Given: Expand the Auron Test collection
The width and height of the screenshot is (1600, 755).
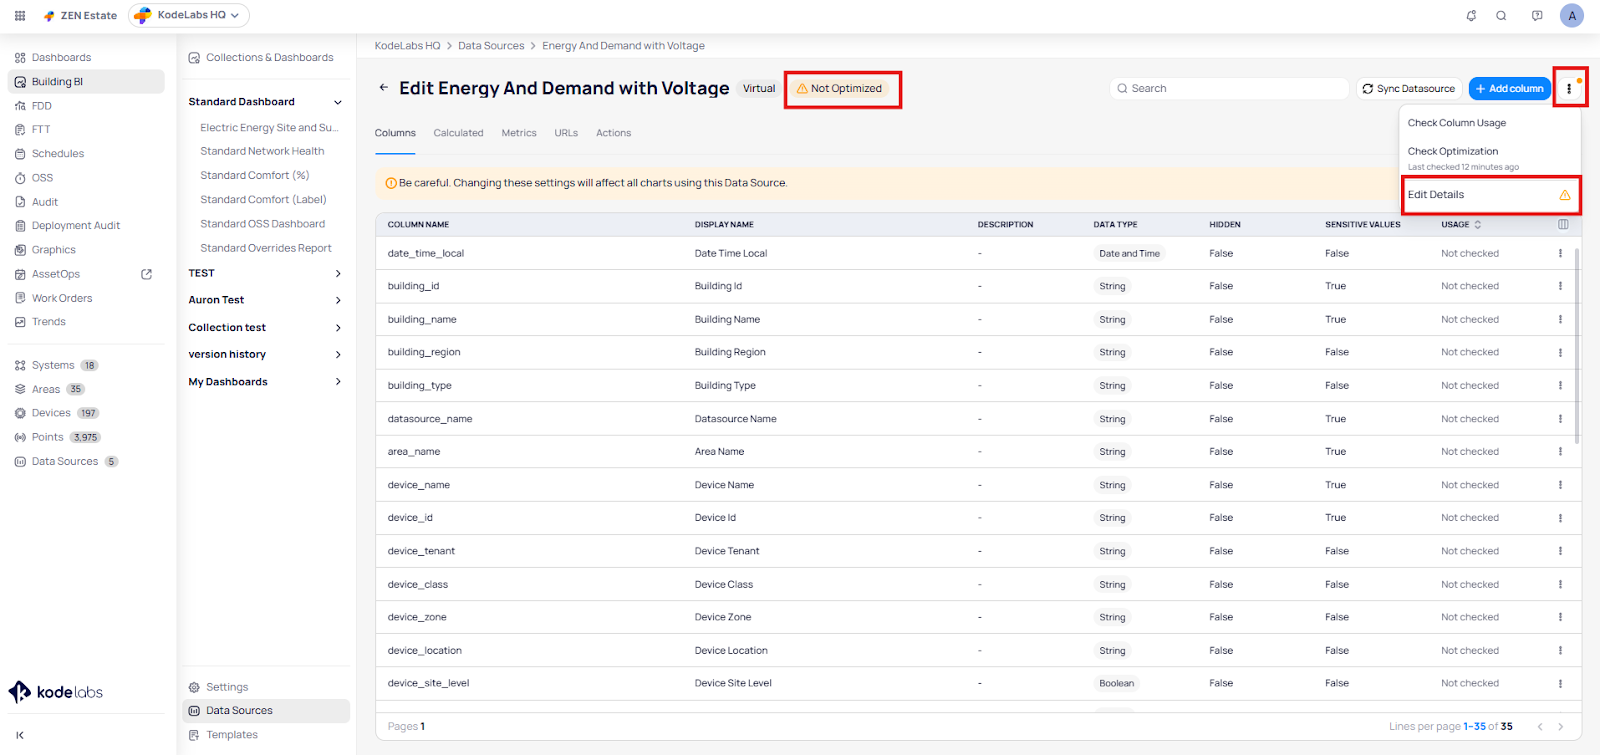Looking at the screenshot, I should click(x=338, y=300).
